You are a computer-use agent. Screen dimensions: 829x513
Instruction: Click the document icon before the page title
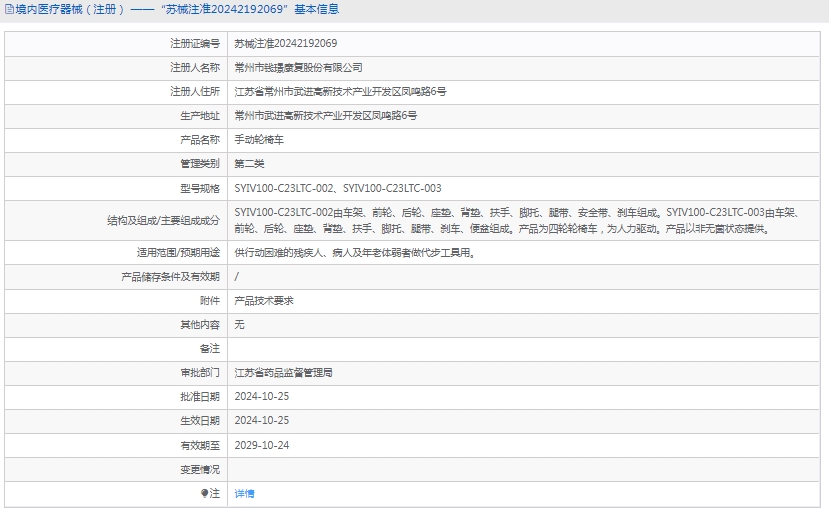click(x=8, y=9)
